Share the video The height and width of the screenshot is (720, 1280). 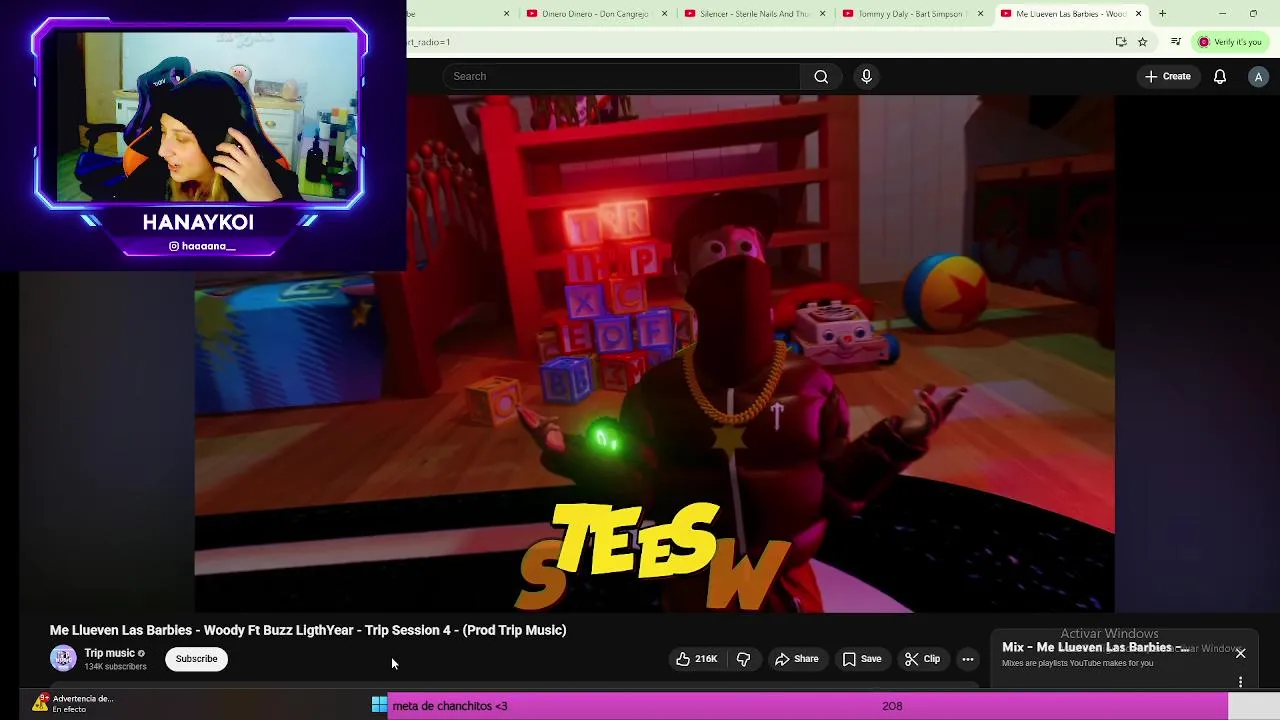pos(797,659)
